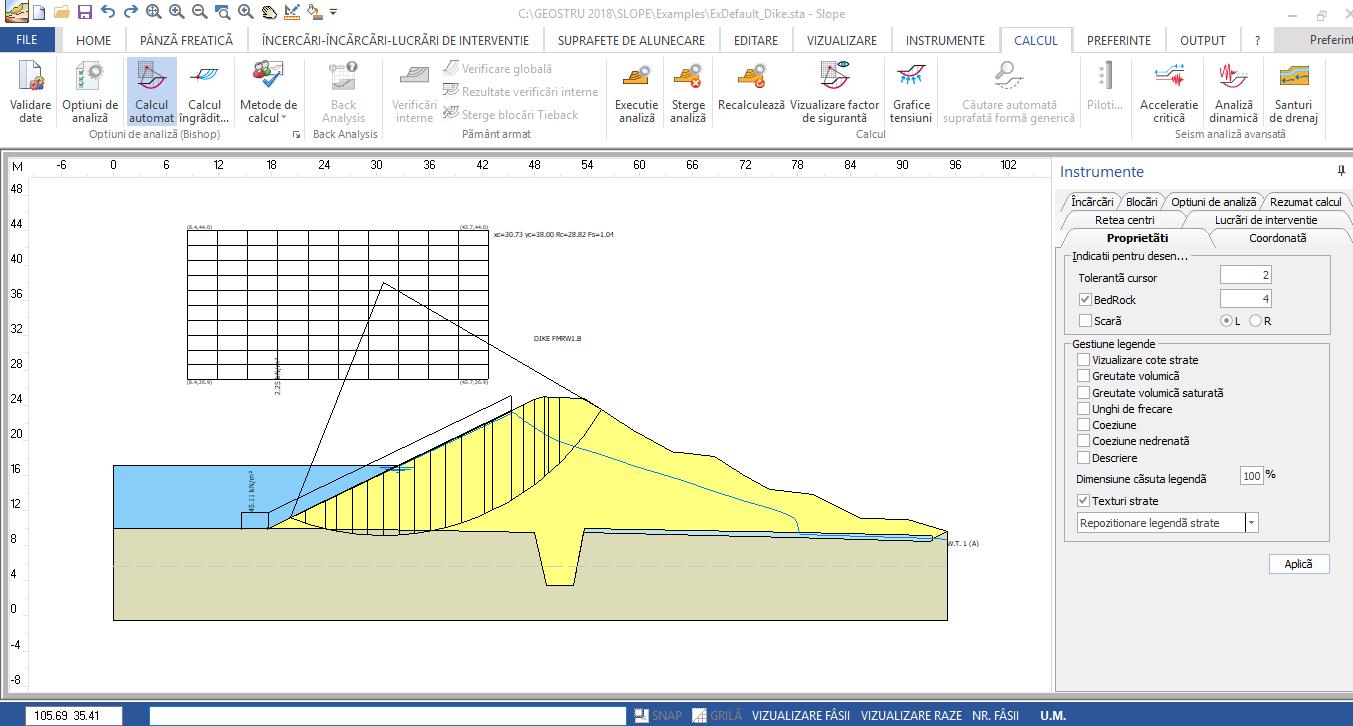Activate the zoom window tool
This screenshot has width=1353, height=726.
coord(222,12)
